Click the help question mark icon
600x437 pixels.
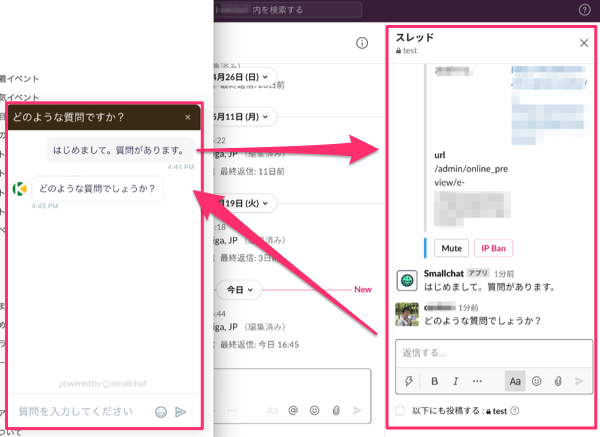[584, 10]
